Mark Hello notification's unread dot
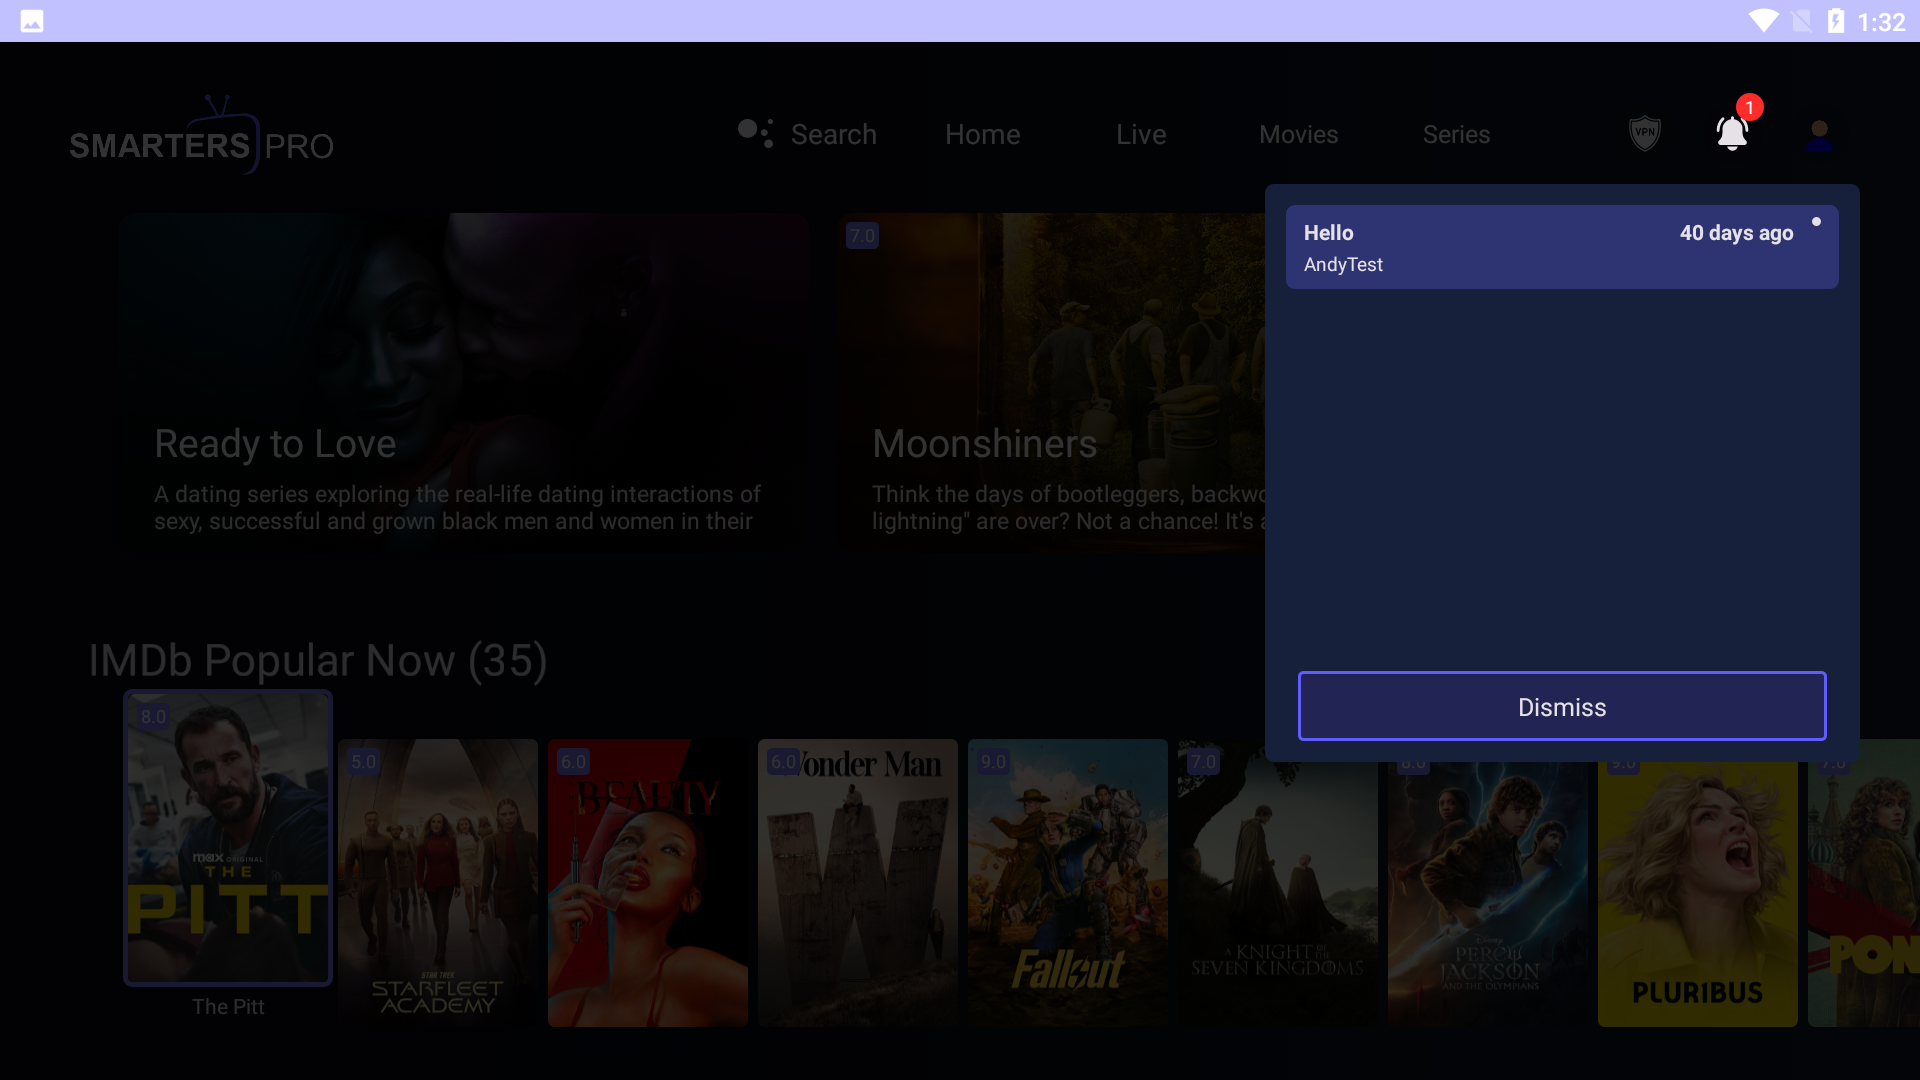The image size is (1920, 1080). pos(1816,222)
